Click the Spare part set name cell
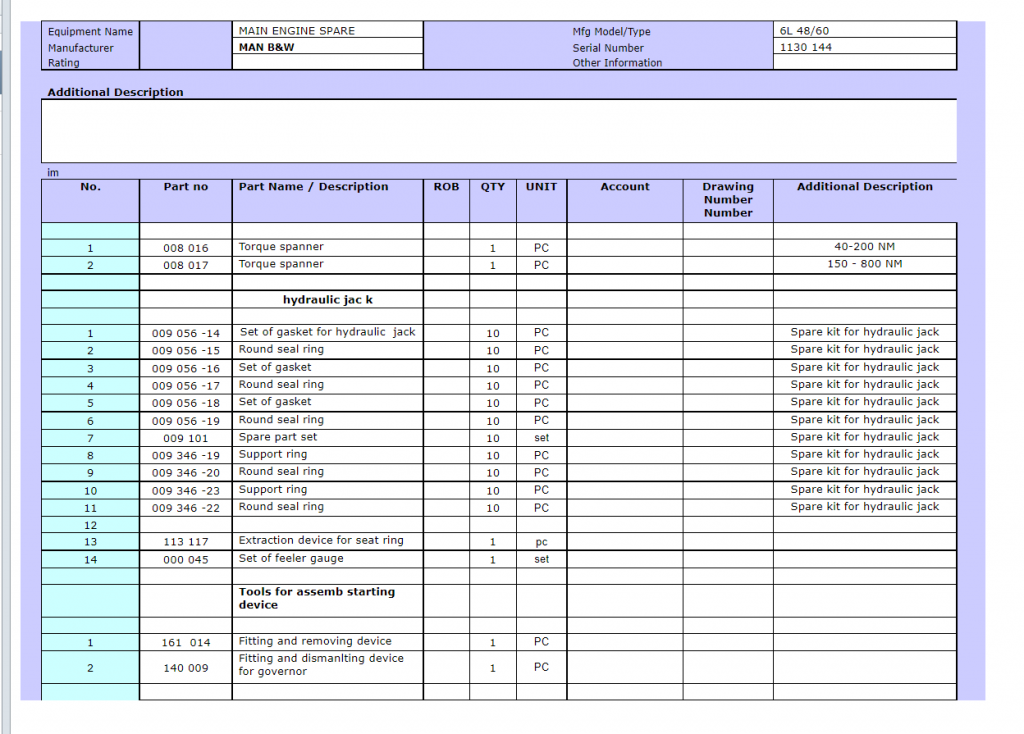 pos(327,438)
